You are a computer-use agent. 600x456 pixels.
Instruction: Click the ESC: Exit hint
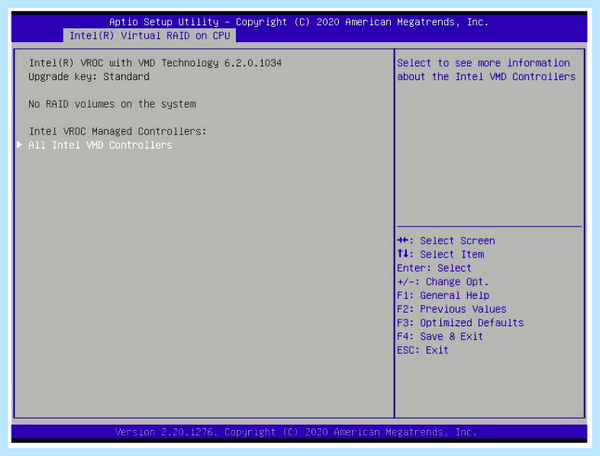[x=422, y=350]
